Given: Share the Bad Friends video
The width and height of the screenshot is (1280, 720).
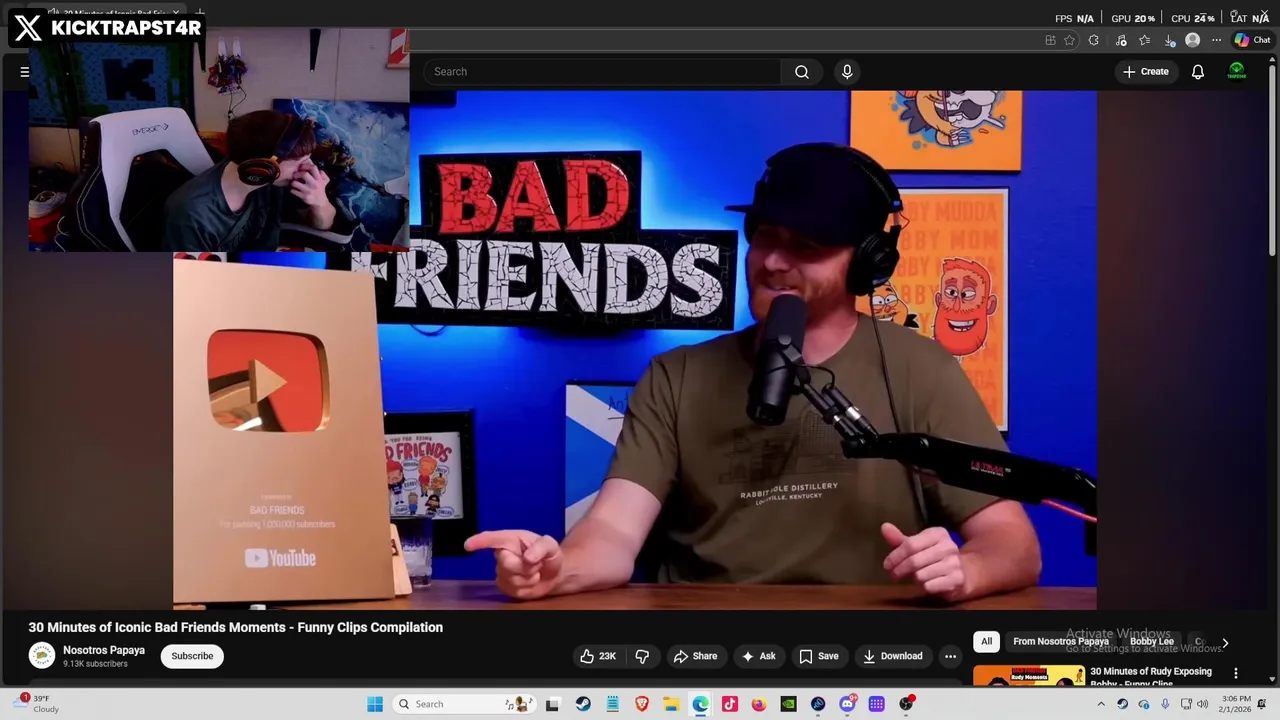Looking at the screenshot, I should 695,656.
